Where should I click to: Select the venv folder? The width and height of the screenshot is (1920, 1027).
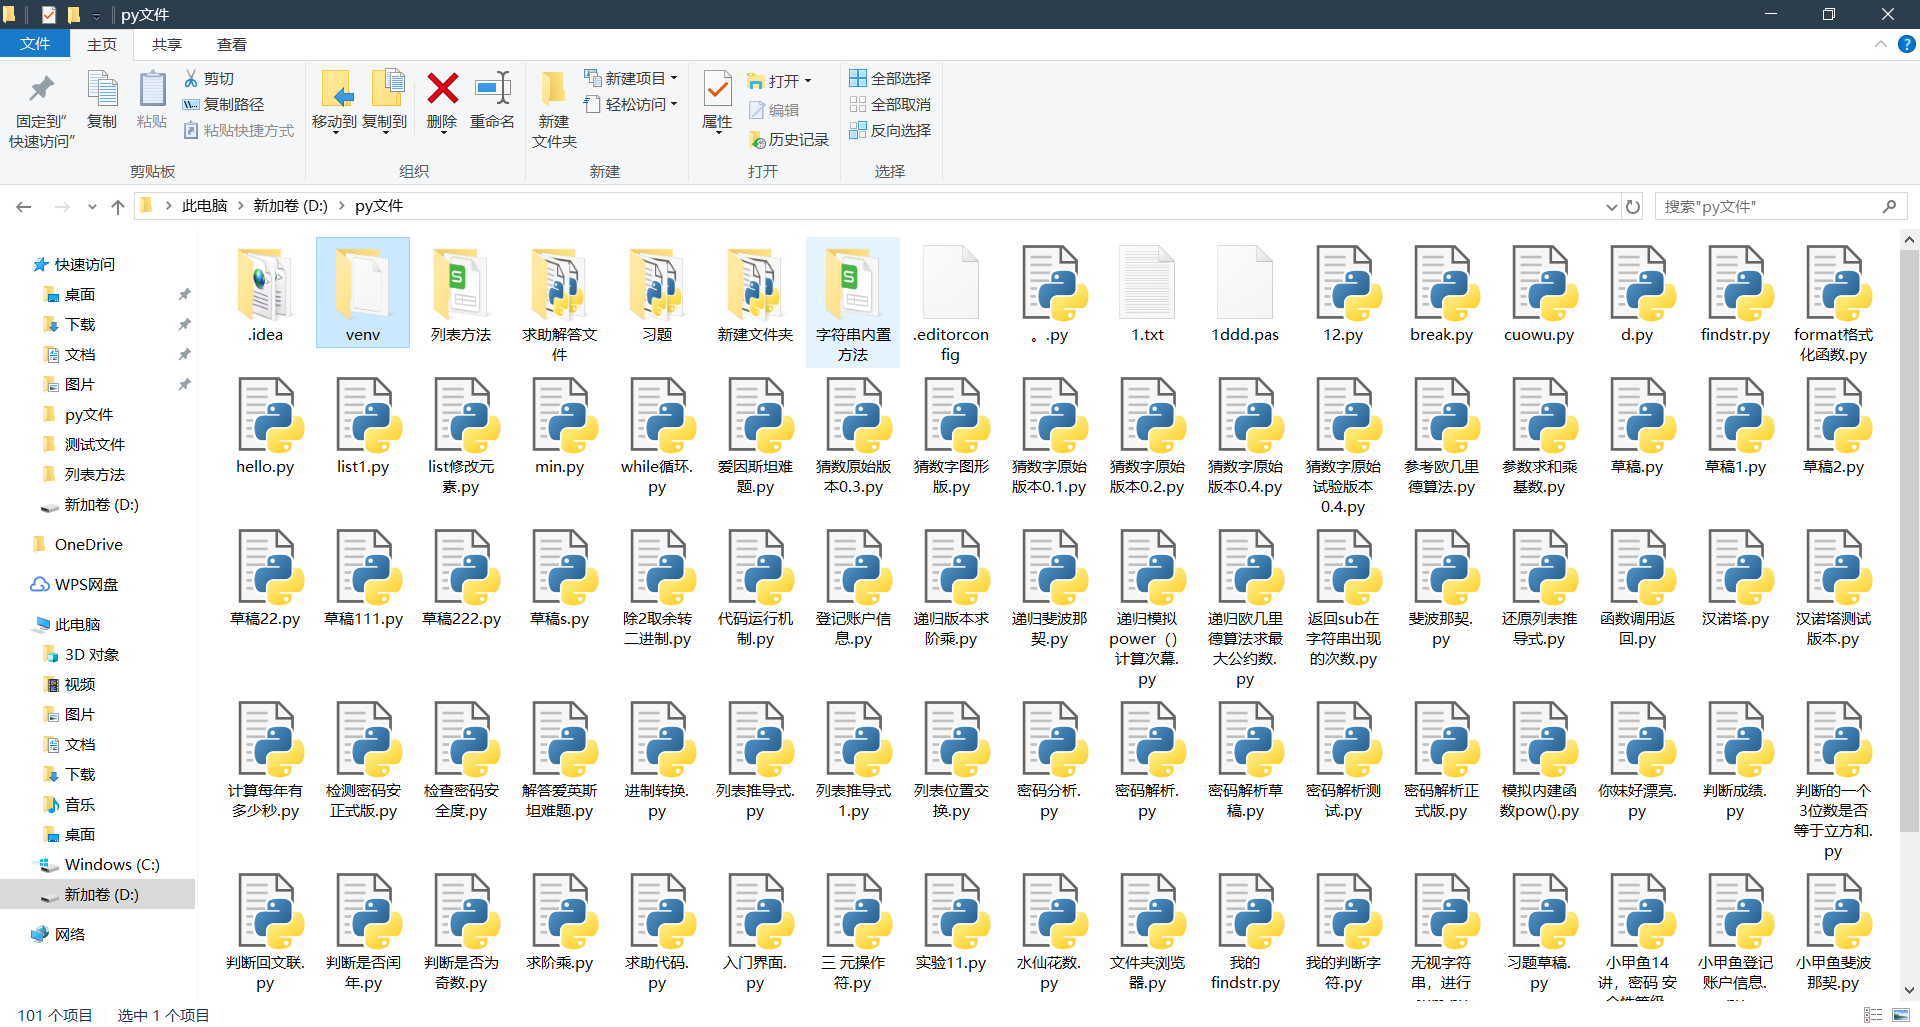tap(363, 293)
